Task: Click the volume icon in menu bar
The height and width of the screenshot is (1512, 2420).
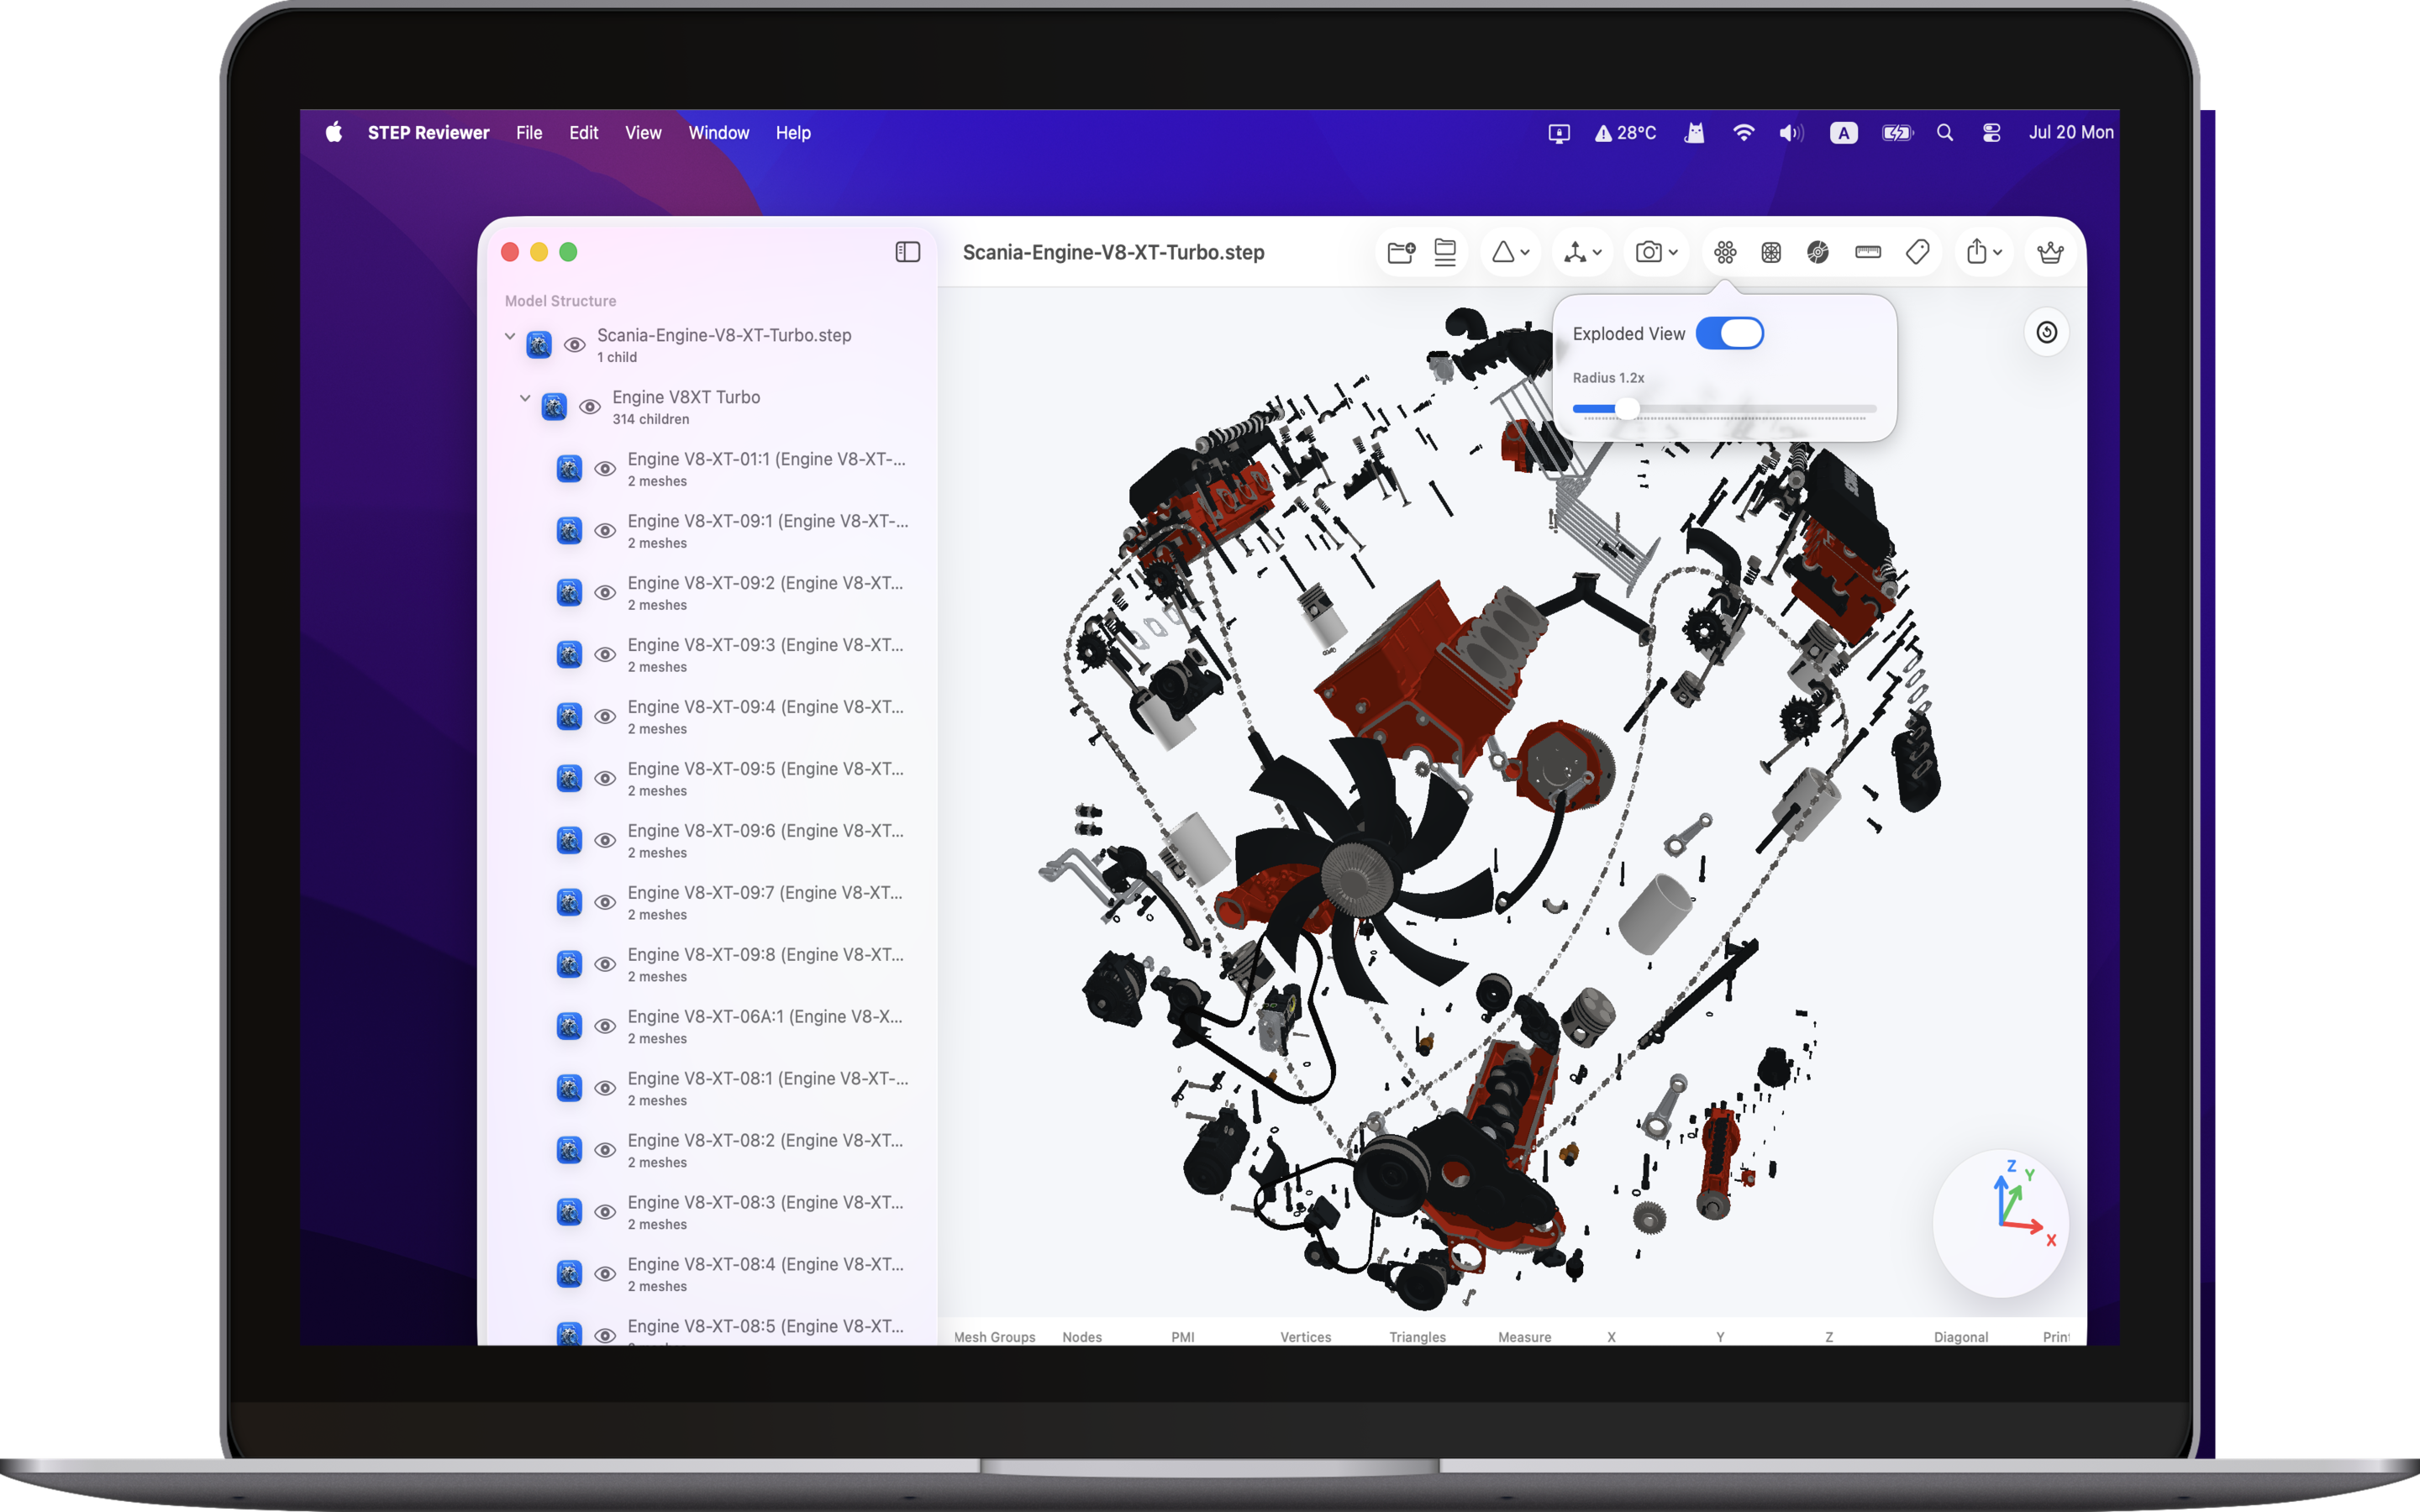Action: coord(1791,133)
